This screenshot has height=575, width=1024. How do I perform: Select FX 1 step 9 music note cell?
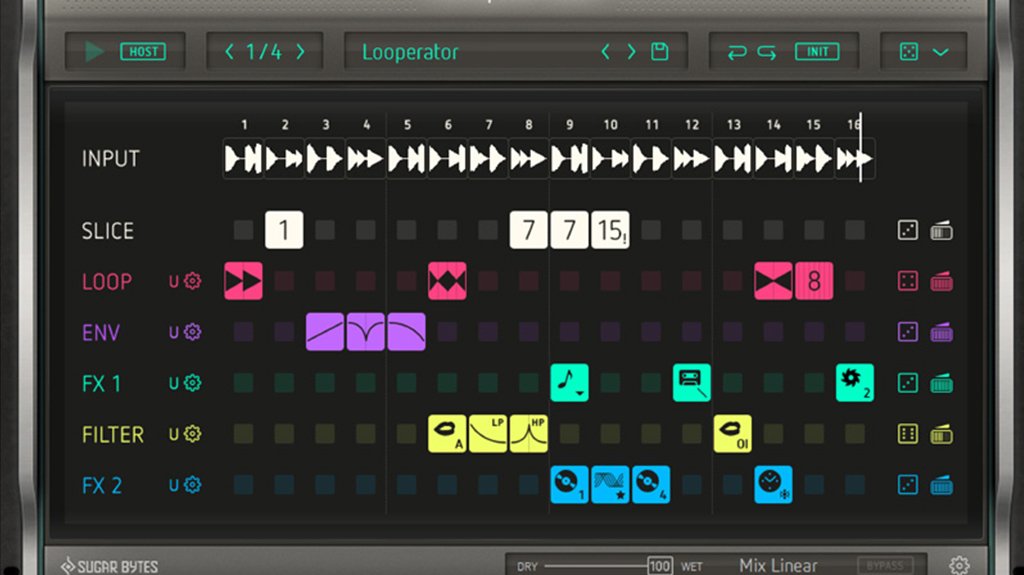[x=569, y=383]
